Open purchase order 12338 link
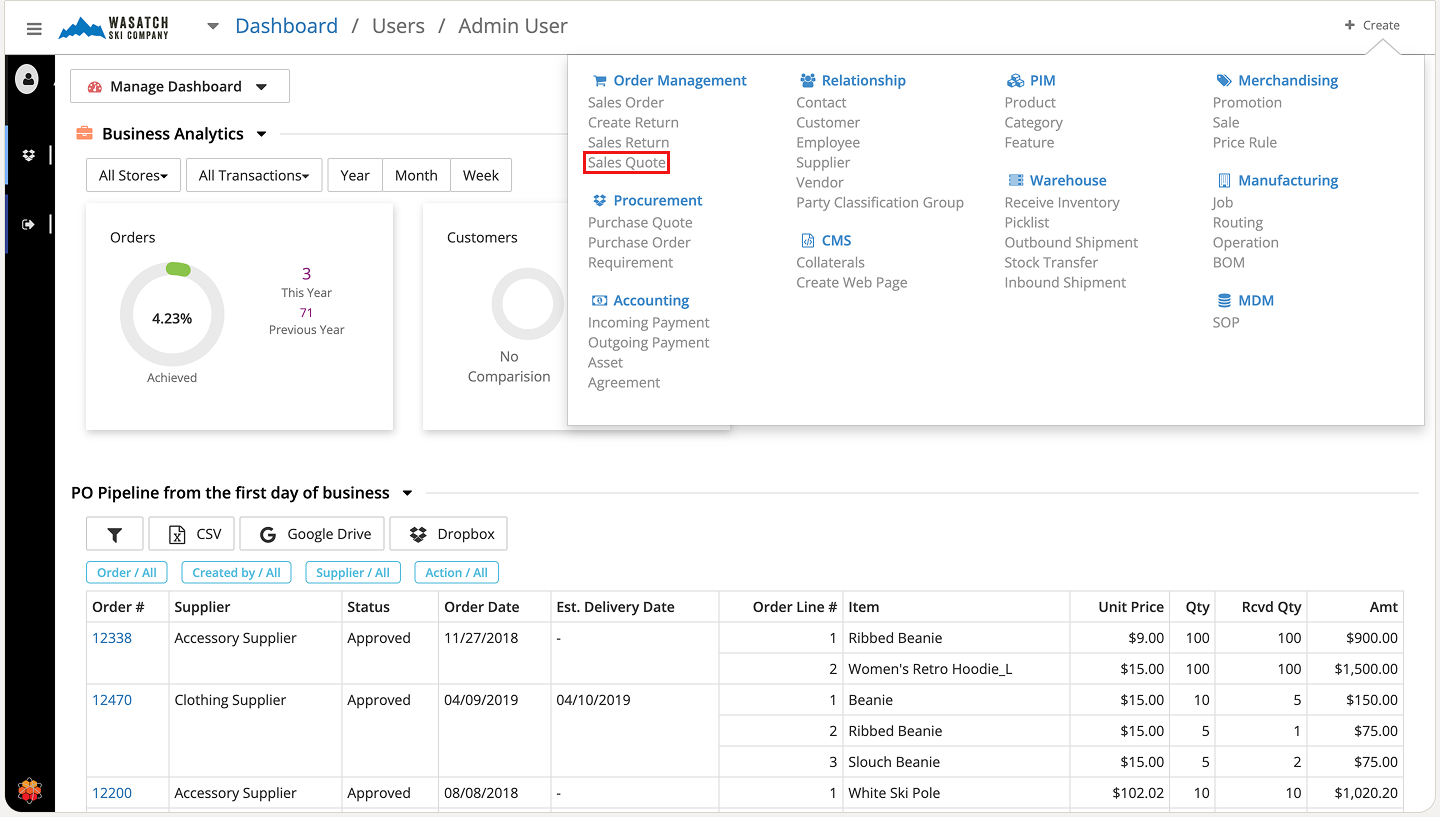This screenshot has height=817, width=1440. click(x=112, y=638)
